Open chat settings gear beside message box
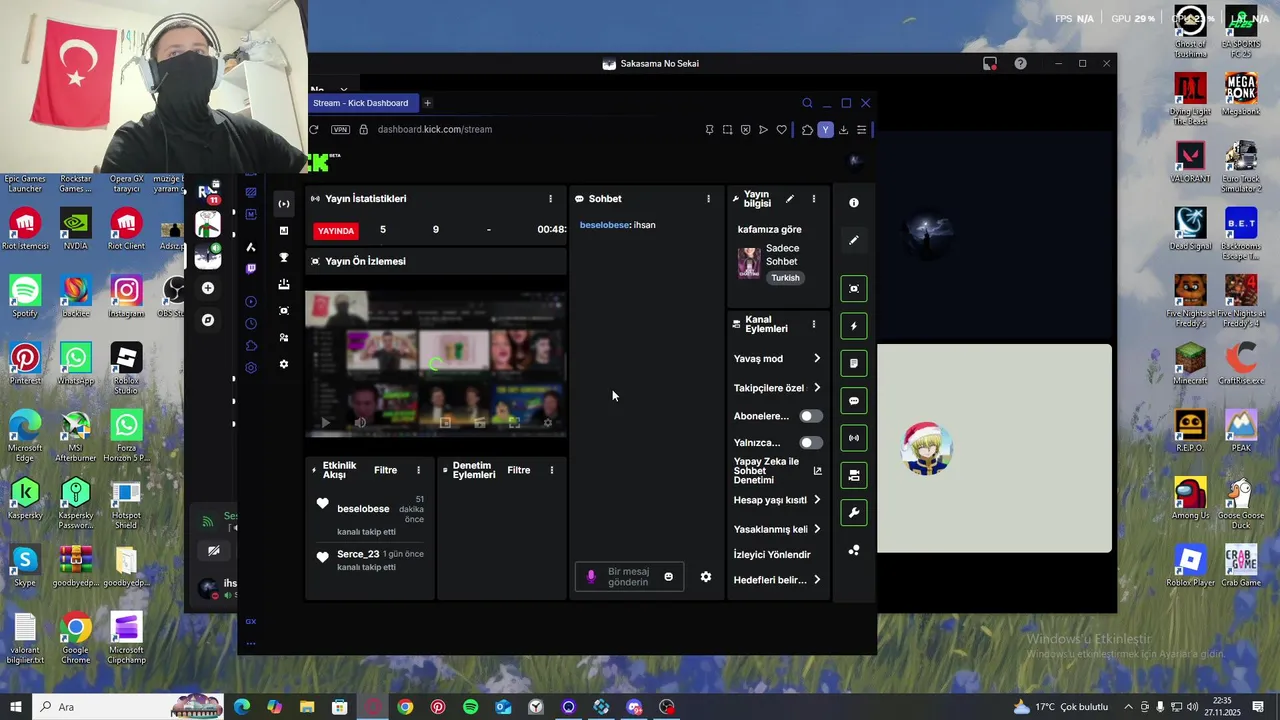Image resolution: width=1280 pixels, height=720 pixels. coord(706,577)
